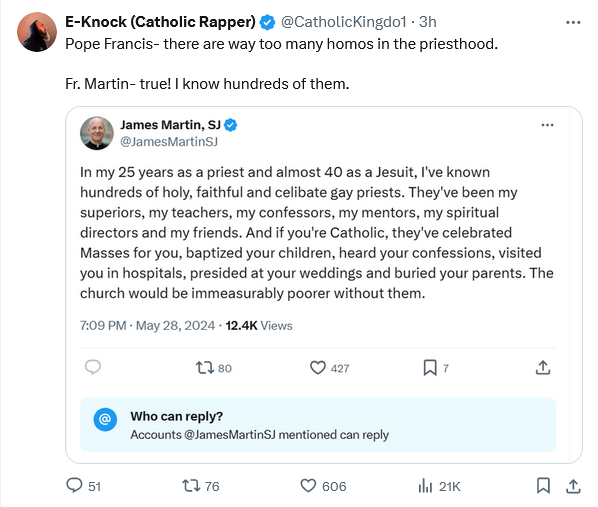Click the 7:09 PM May 28, 2024 timestamp
The image size is (598, 507).
pyautogui.click(x=147, y=325)
